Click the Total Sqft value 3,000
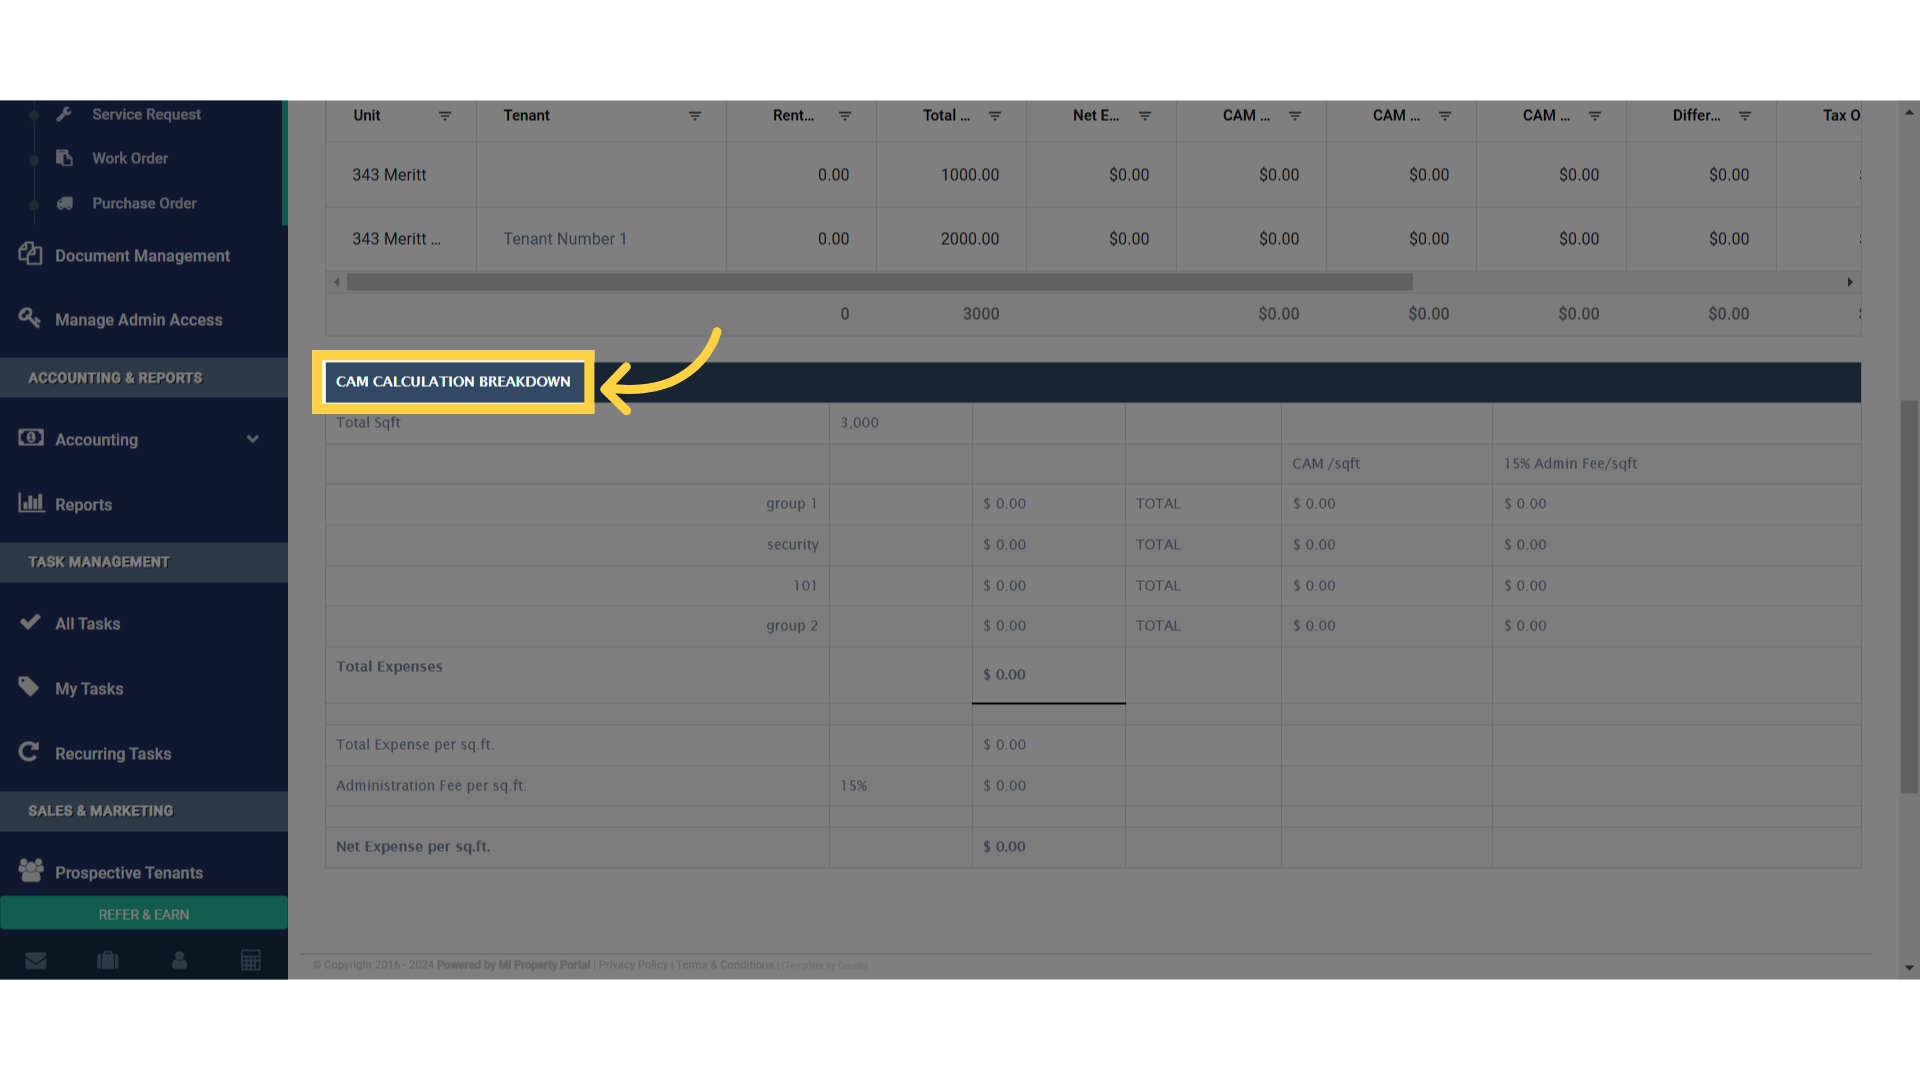The height and width of the screenshot is (1080, 1920). click(x=859, y=423)
